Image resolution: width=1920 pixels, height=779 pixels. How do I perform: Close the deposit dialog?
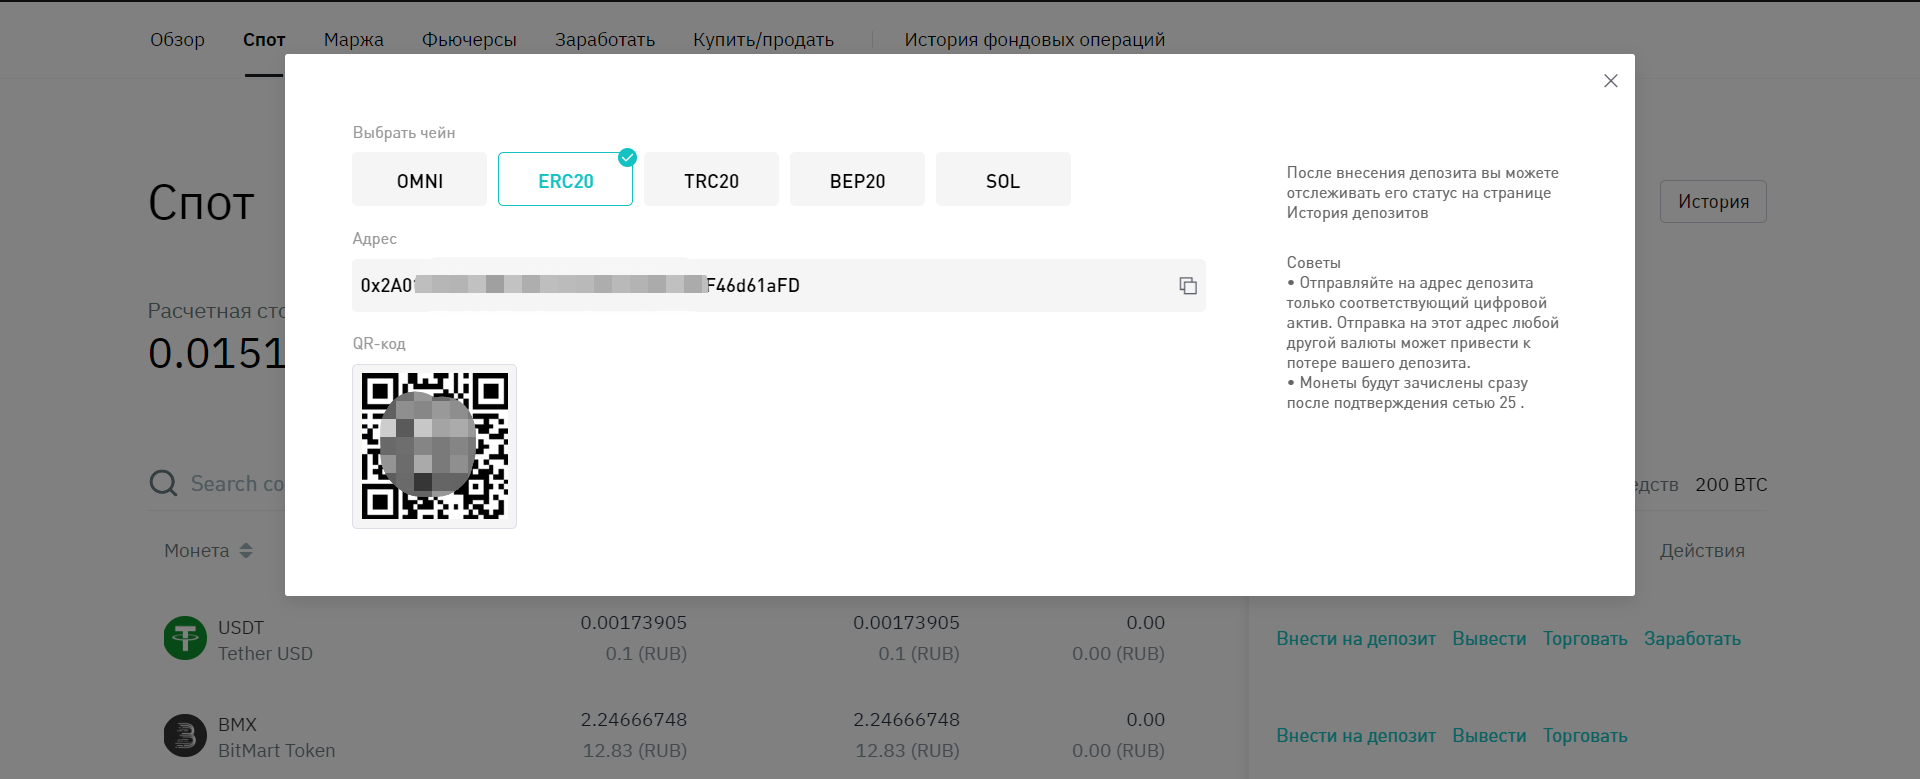click(1610, 81)
